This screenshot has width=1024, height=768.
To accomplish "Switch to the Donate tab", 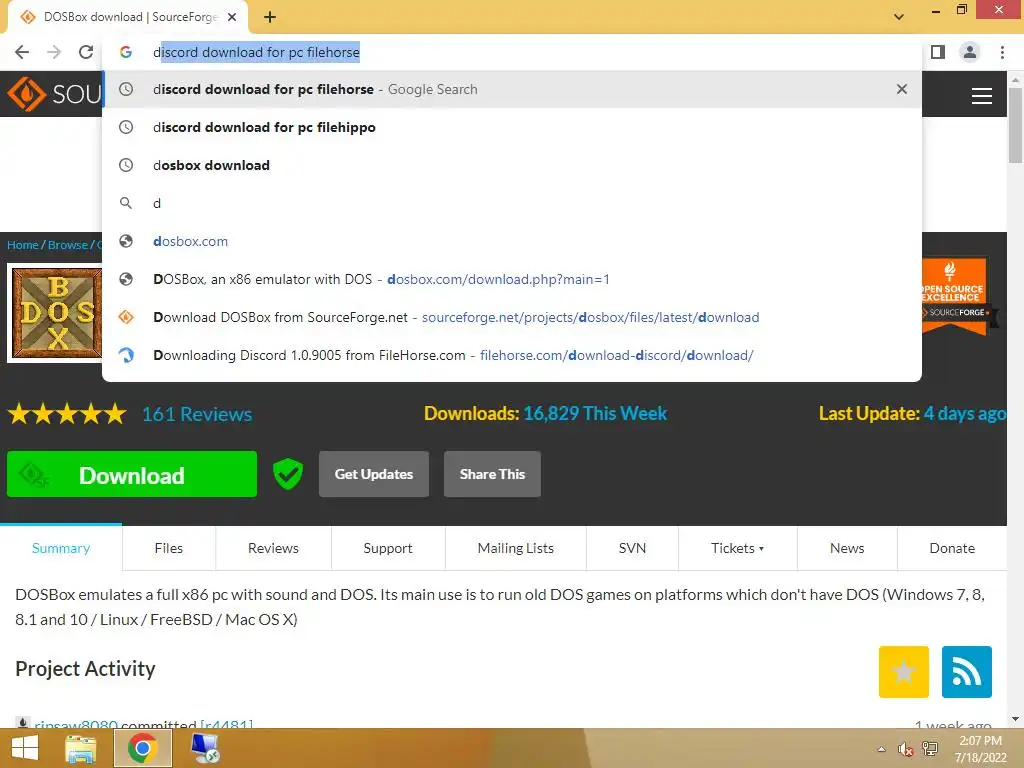I will coord(952,548).
